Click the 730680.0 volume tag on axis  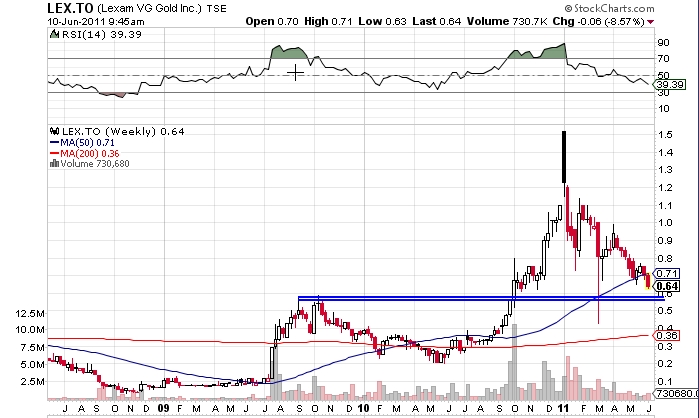coord(676,393)
